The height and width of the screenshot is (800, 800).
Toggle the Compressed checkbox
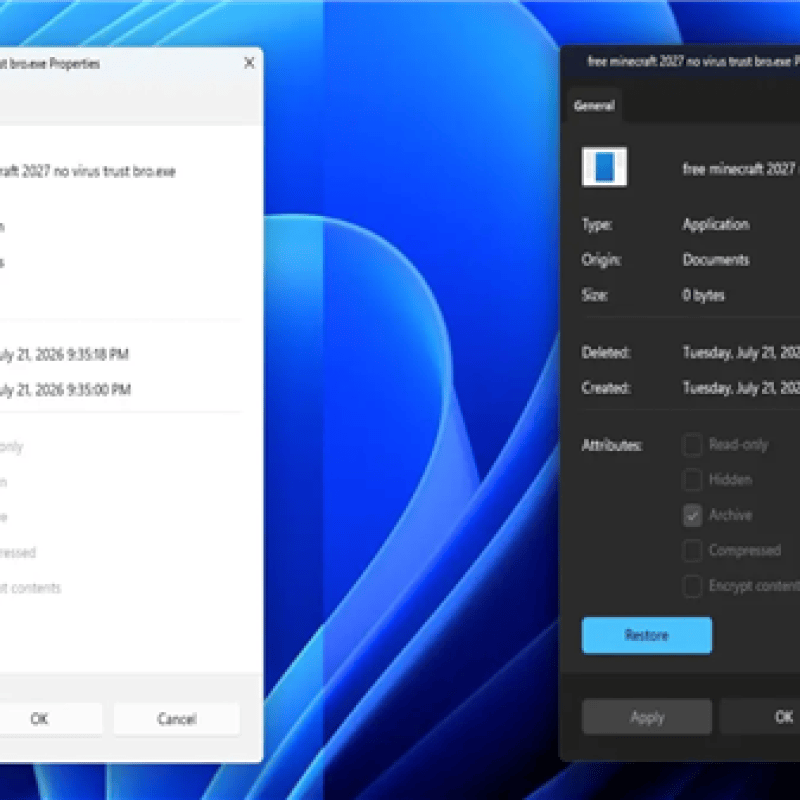click(692, 550)
